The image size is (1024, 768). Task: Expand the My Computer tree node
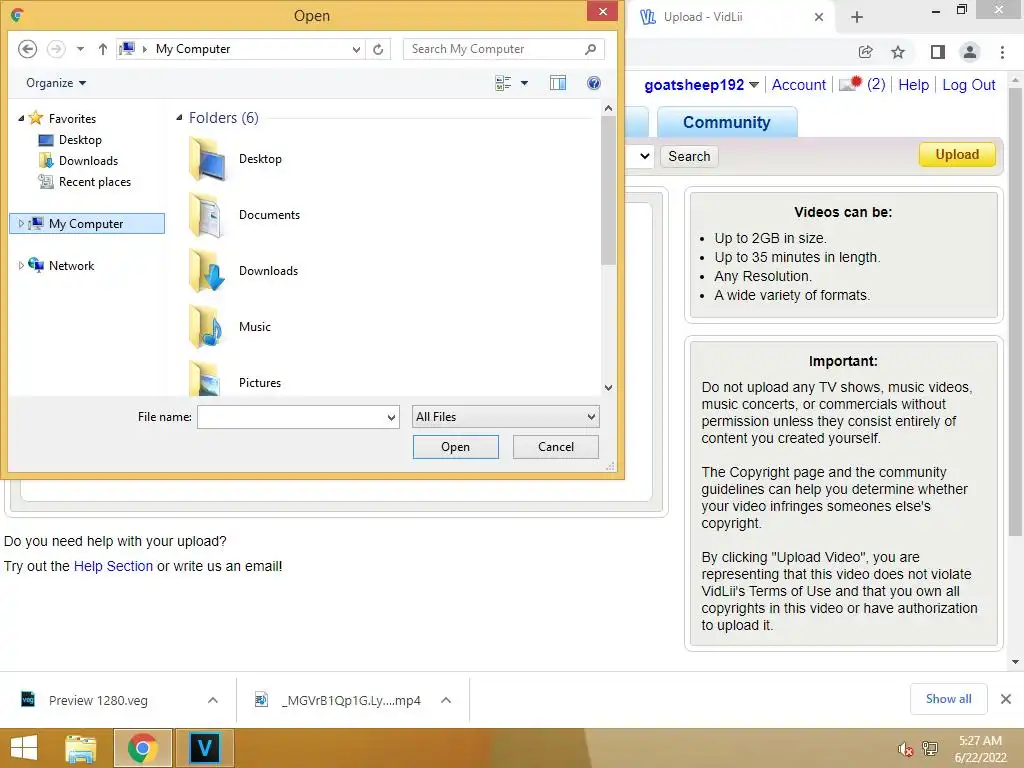tap(21, 223)
